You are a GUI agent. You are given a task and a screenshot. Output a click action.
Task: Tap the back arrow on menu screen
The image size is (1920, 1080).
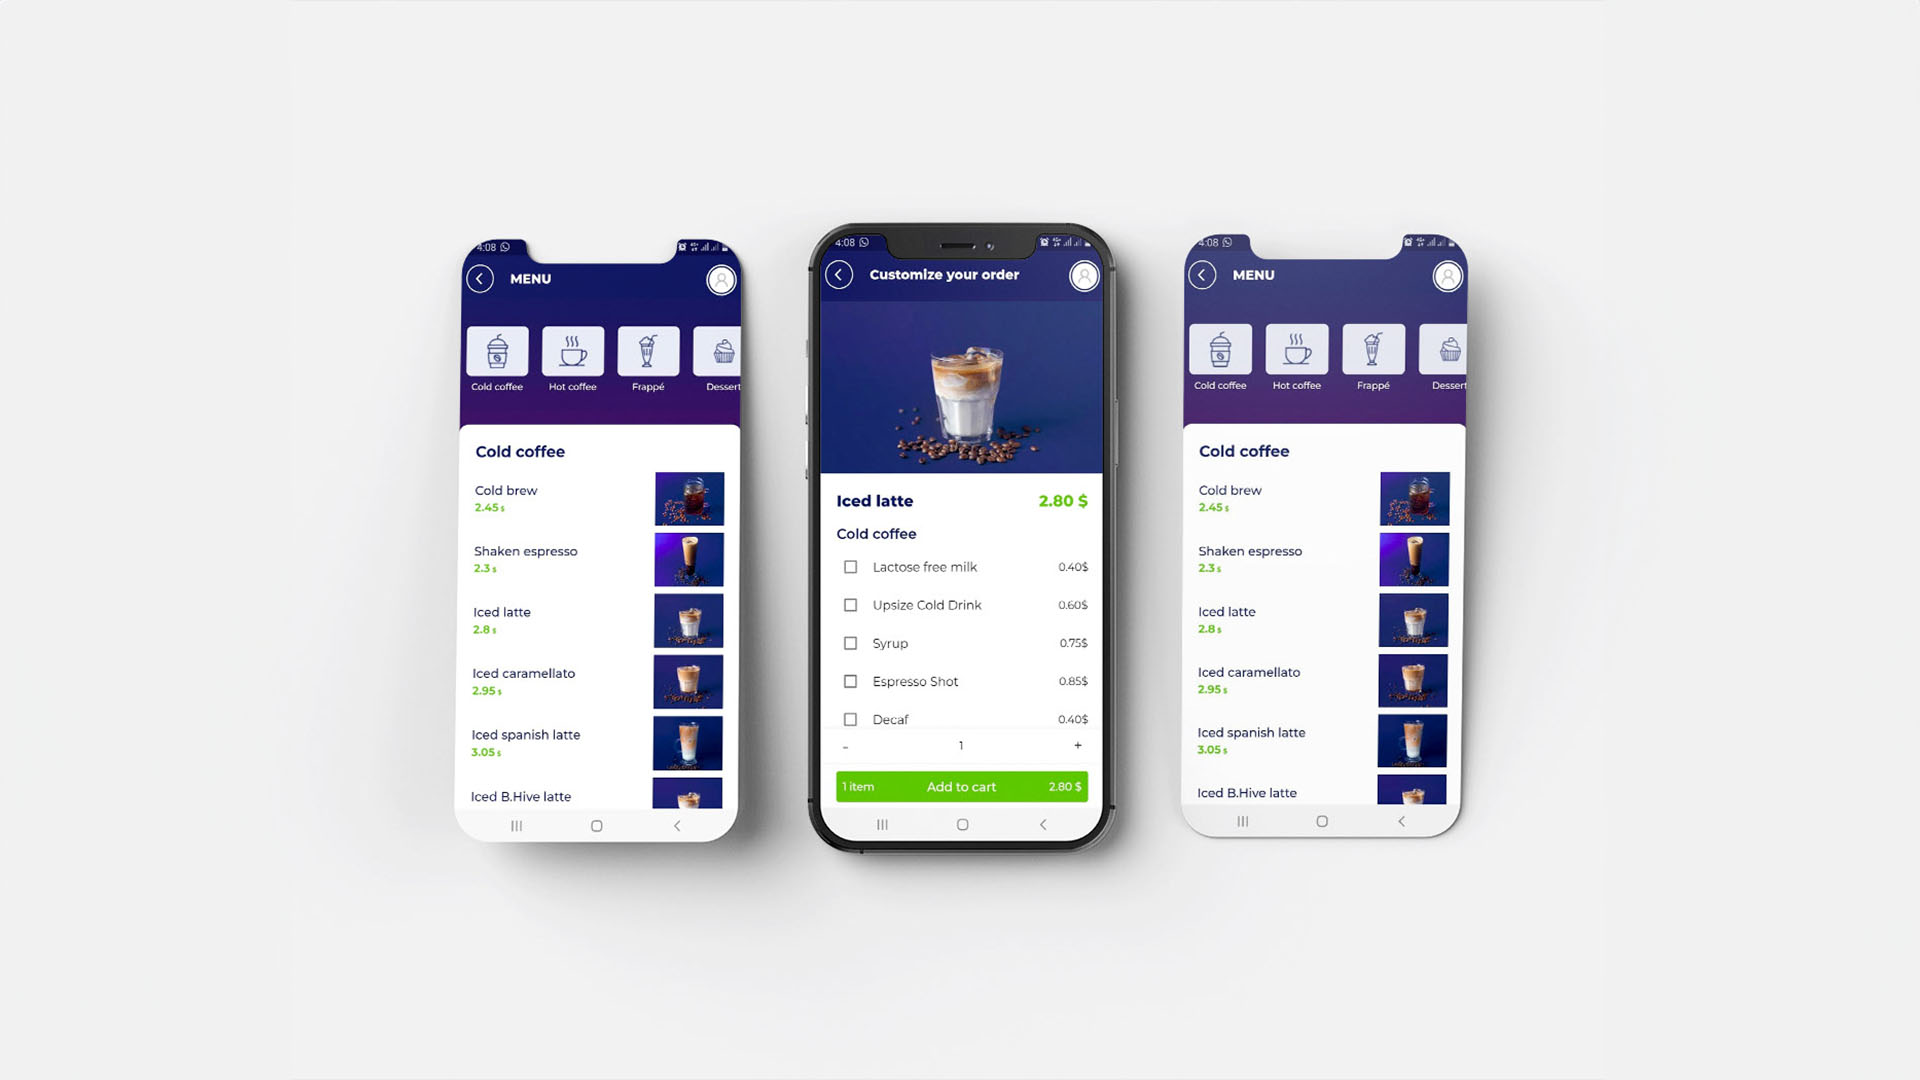[479, 278]
